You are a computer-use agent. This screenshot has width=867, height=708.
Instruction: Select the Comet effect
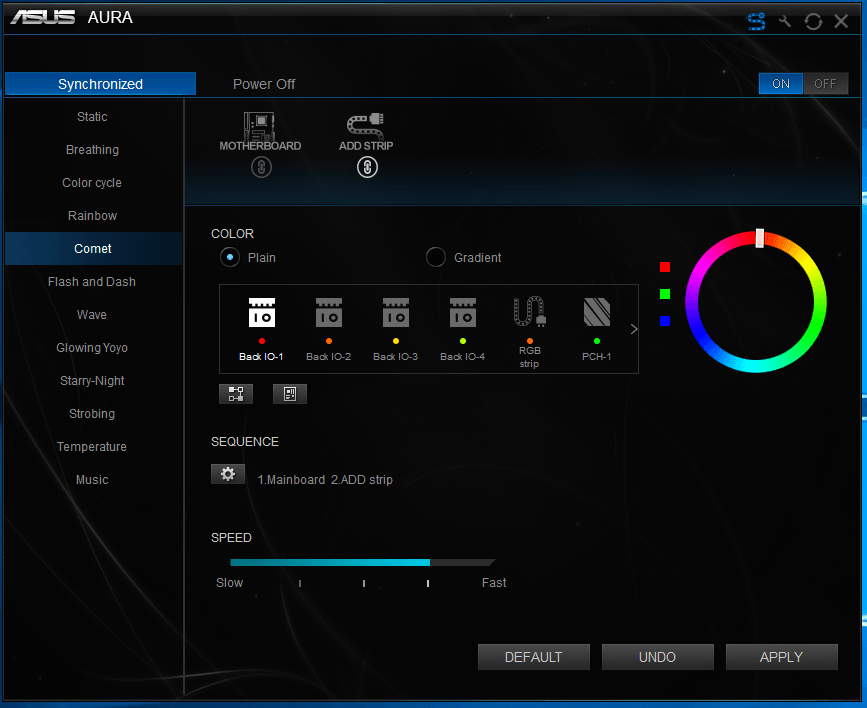pos(92,249)
